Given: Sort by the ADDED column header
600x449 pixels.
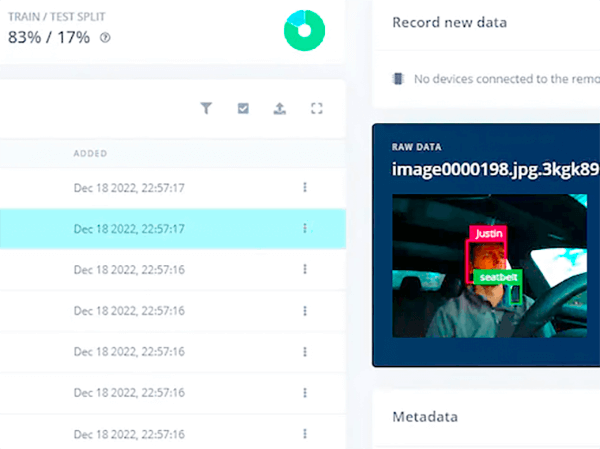Looking at the screenshot, I should 90,154.
